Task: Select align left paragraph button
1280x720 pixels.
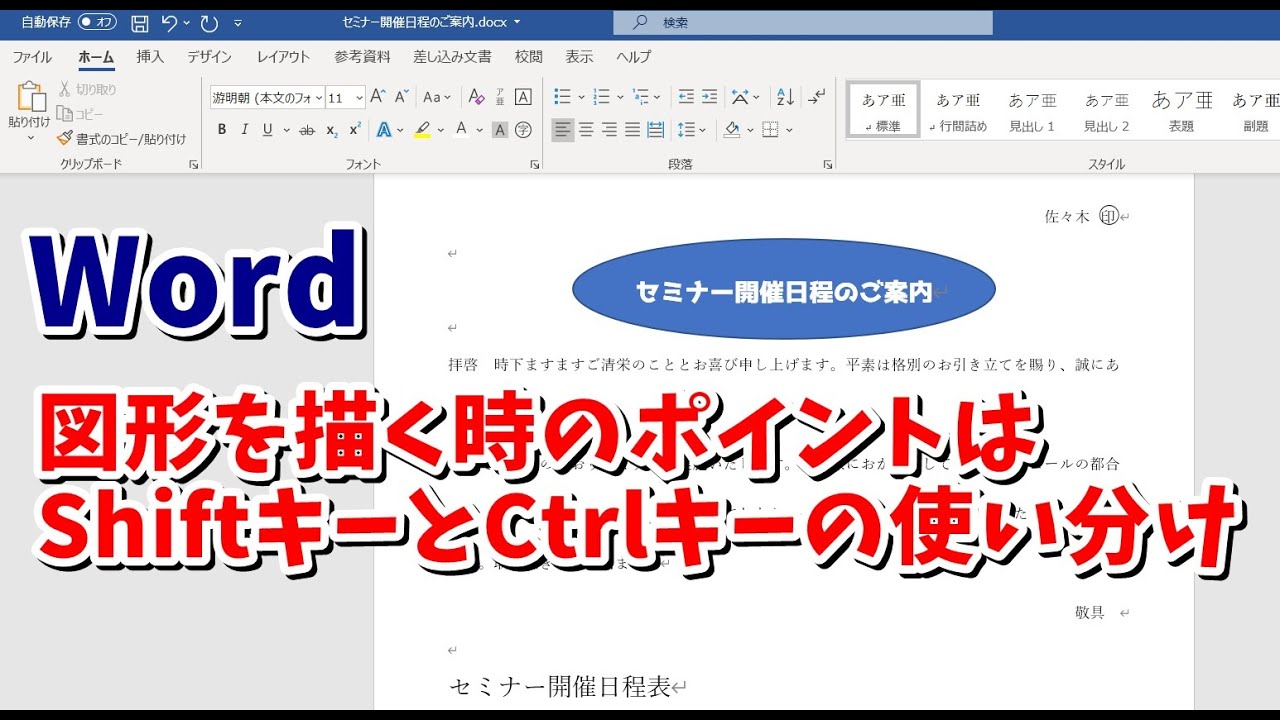Action: coord(563,129)
